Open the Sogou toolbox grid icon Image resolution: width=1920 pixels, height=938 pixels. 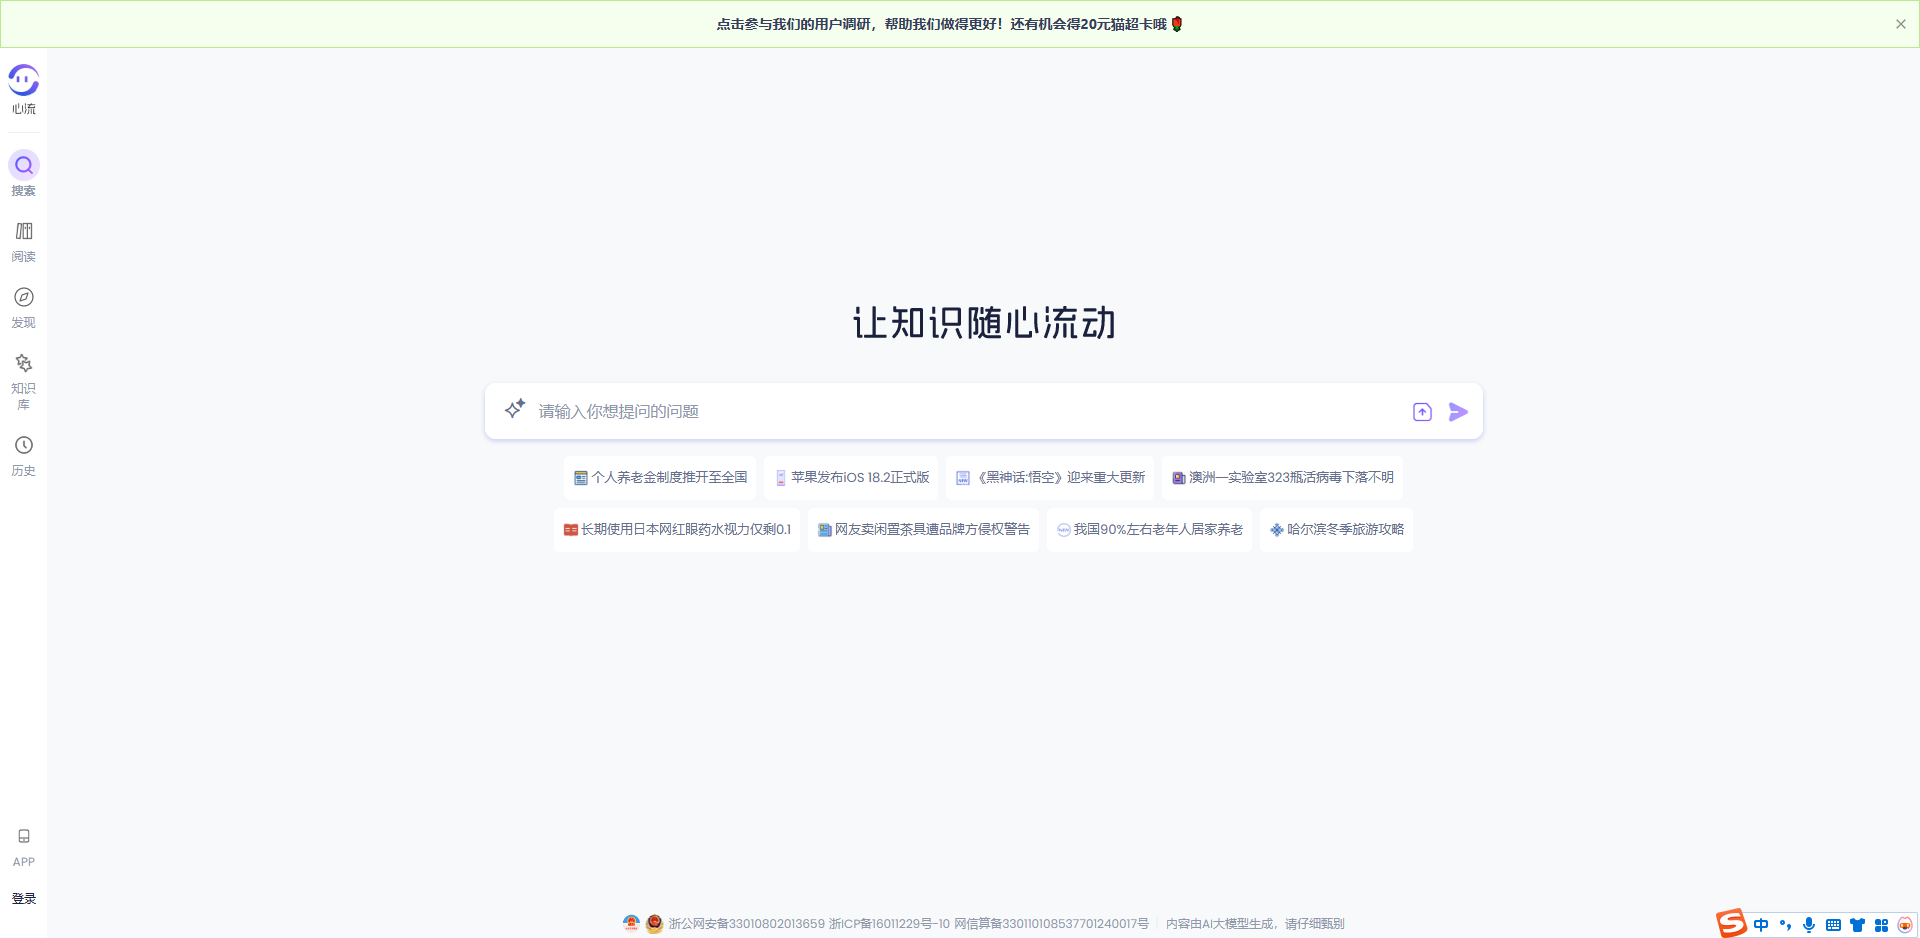1883,925
